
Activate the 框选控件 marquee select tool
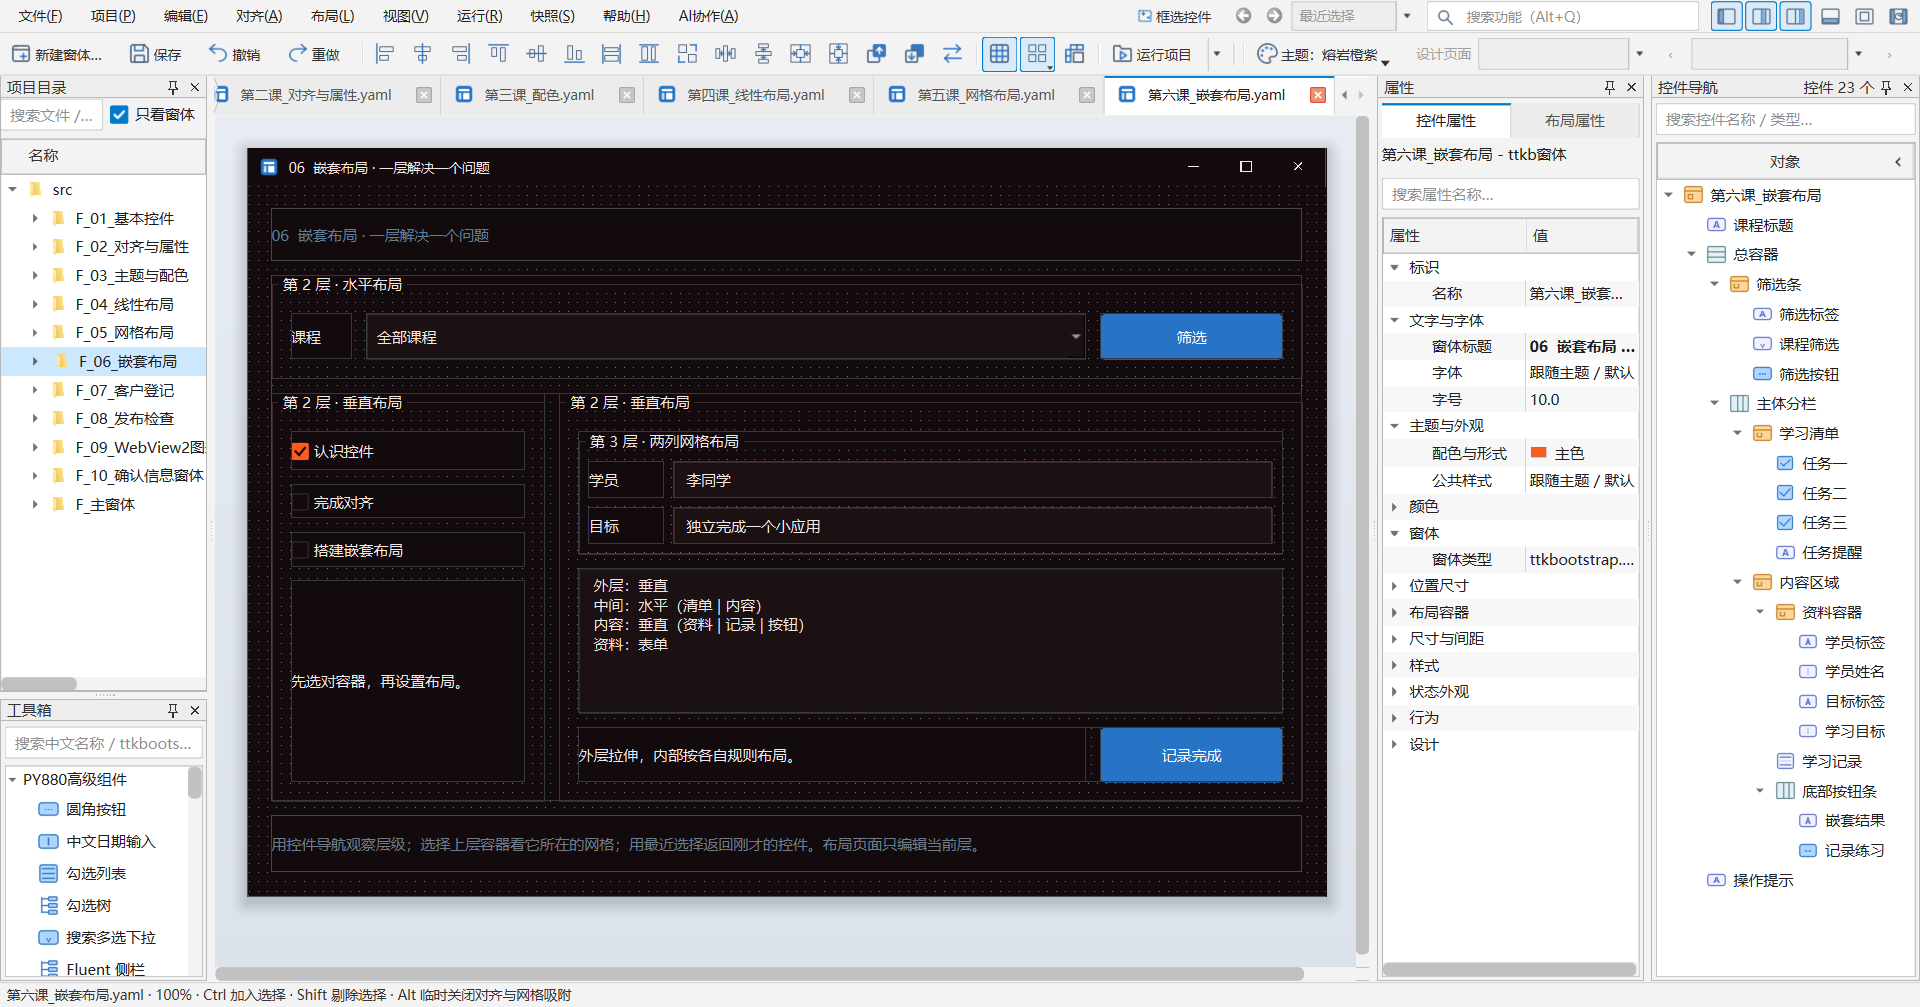click(x=1174, y=16)
